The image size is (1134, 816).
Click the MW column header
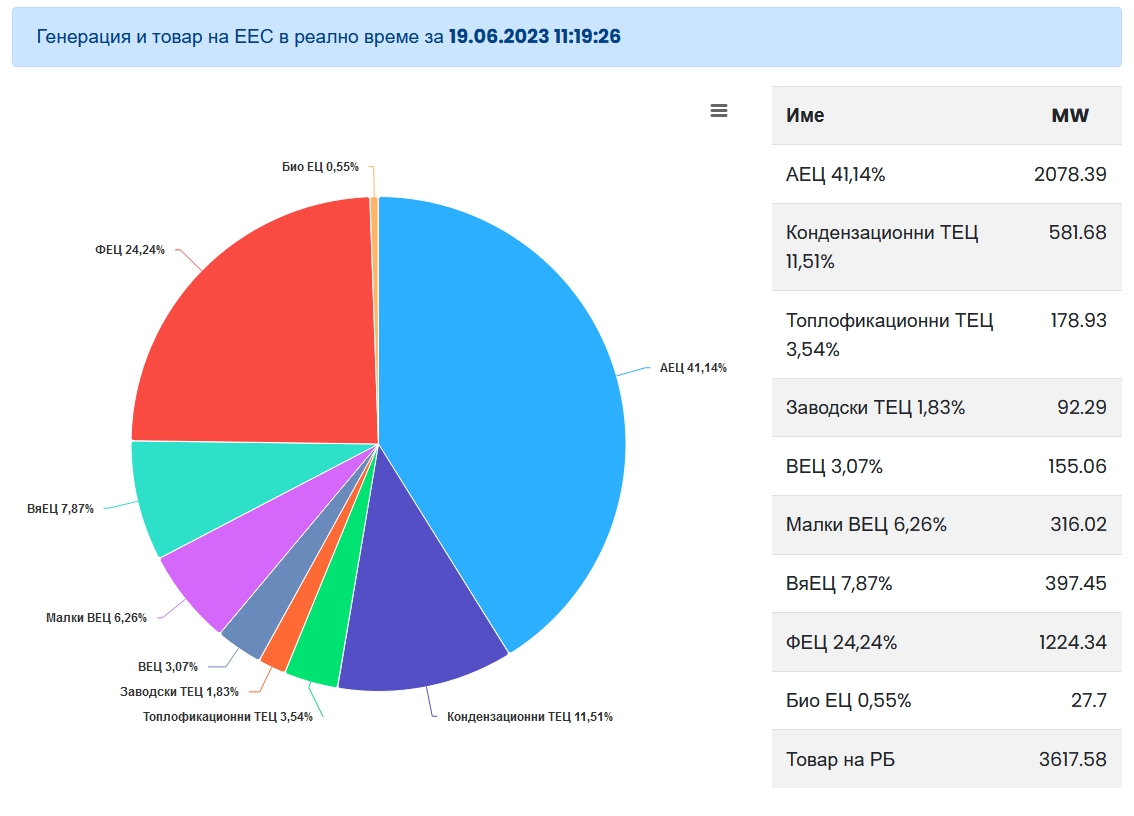tap(1070, 116)
